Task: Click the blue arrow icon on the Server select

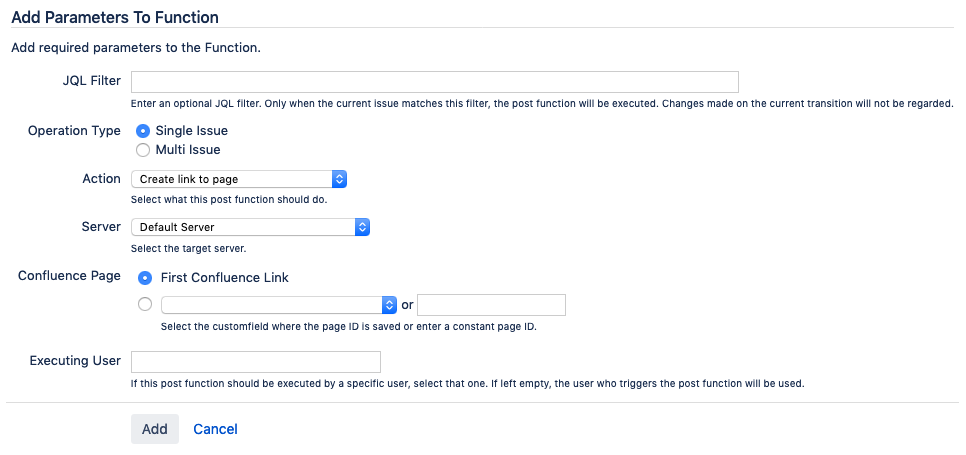Action: point(363,227)
